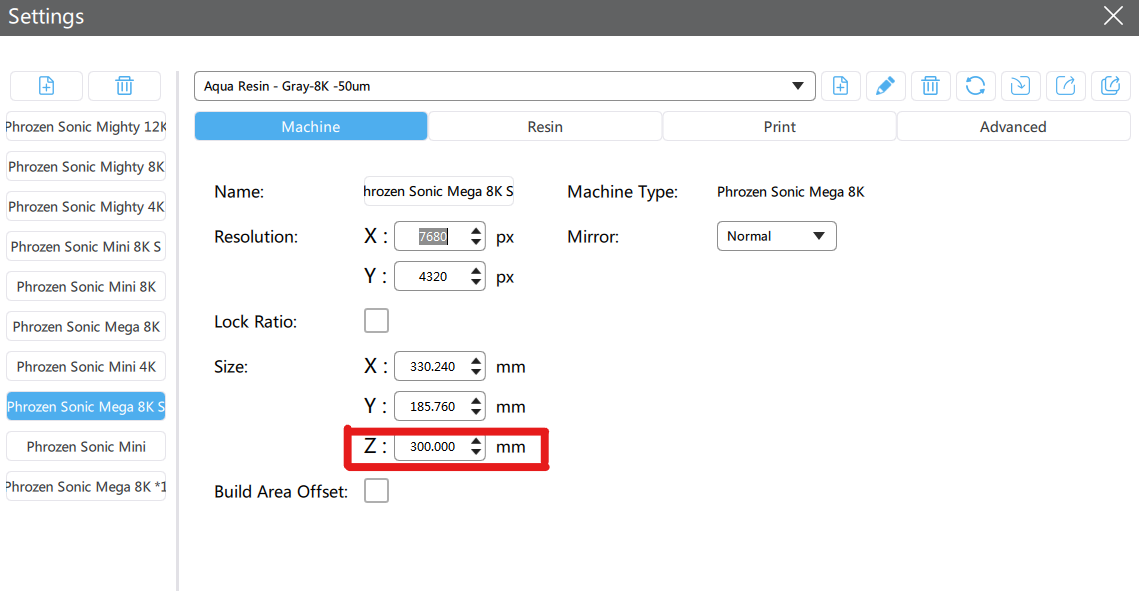Edit resin profile with pencil icon
The image size is (1139, 603).
coord(885,86)
